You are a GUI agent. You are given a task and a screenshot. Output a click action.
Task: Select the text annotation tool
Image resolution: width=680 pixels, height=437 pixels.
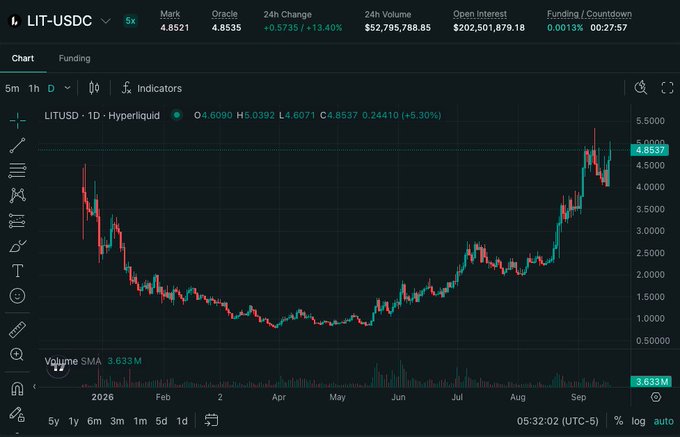(x=17, y=271)
